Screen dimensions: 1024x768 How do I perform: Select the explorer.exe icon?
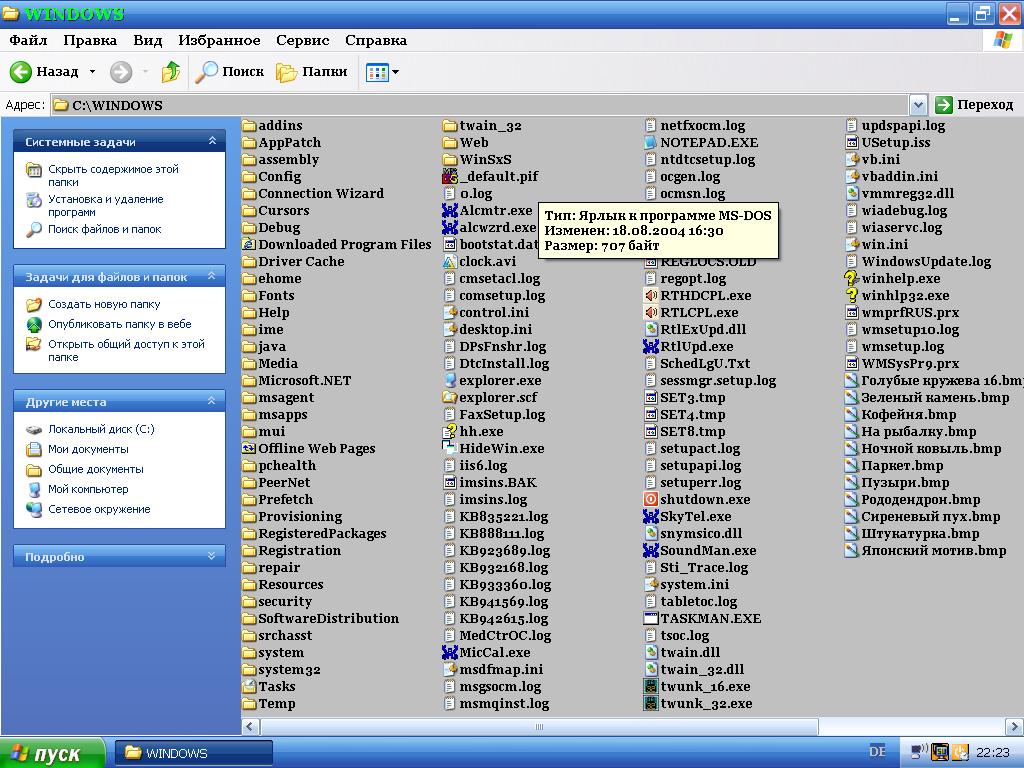[x=449, y=380]
